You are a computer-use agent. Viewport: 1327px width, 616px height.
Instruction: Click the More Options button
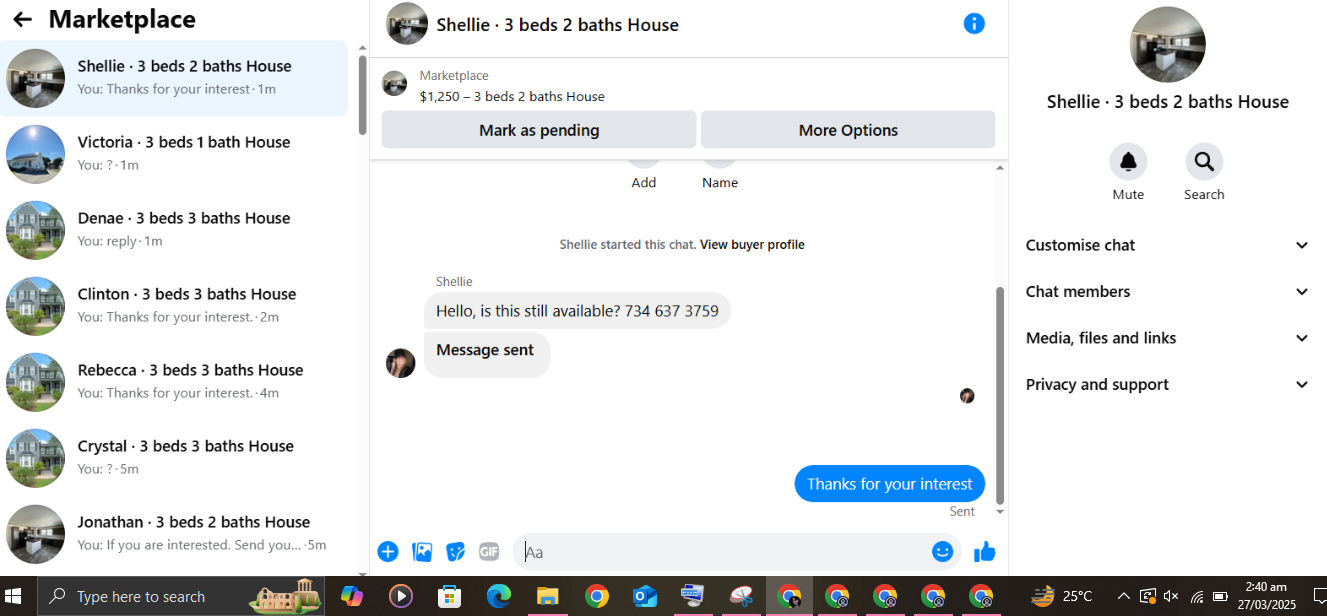[x=848, y=130]
